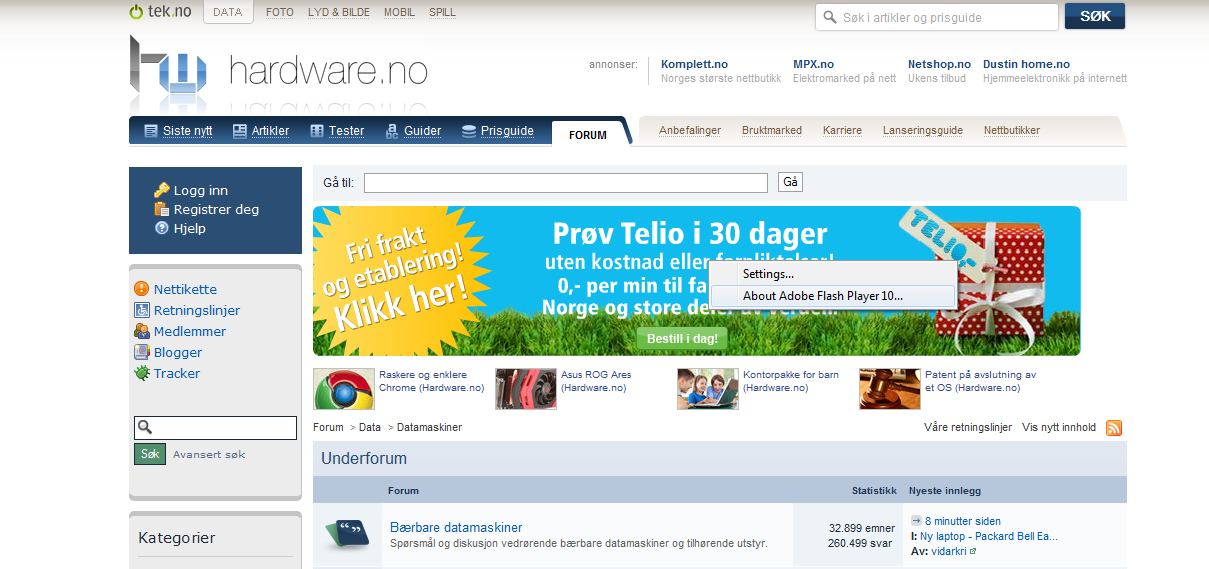Focus the sidebar forum search field

click(x=215, y=428)
